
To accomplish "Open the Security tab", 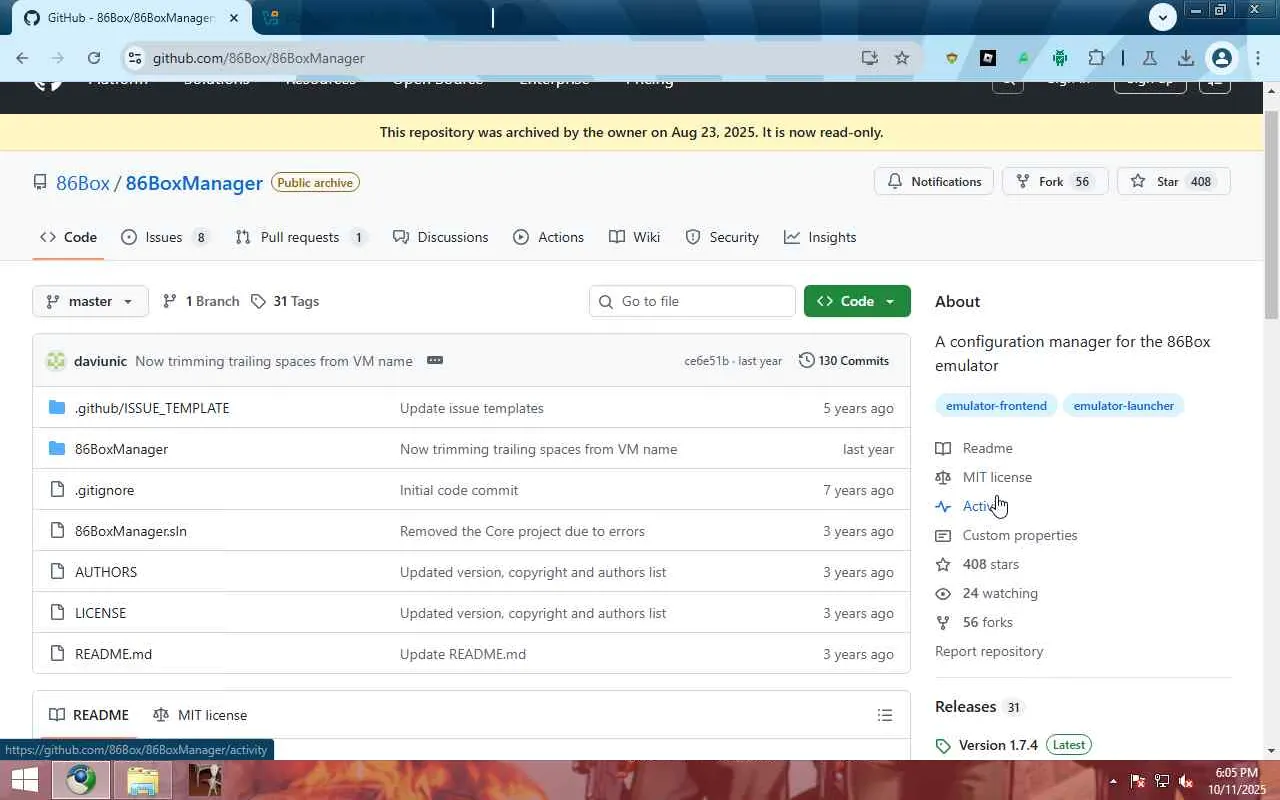I will [722, 237].
